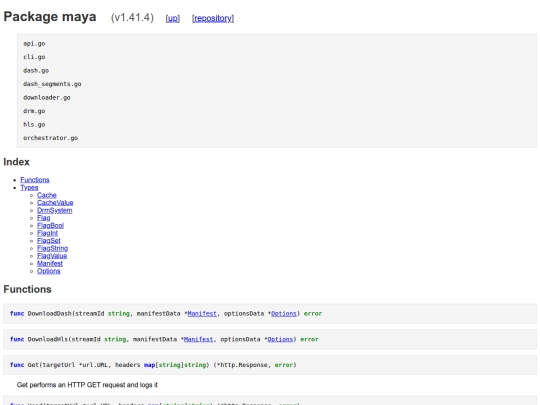Jump to Functions in the Index list

click(35, 180)
